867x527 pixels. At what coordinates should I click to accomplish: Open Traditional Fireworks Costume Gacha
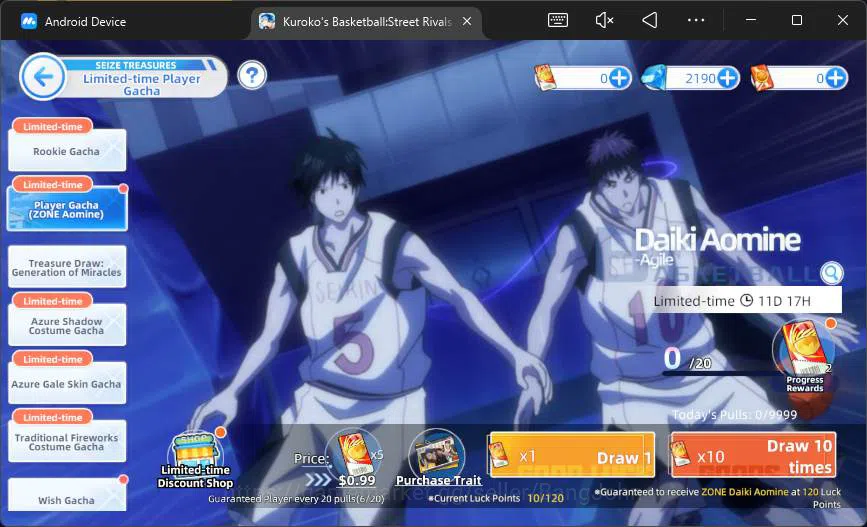click(67, 441)
